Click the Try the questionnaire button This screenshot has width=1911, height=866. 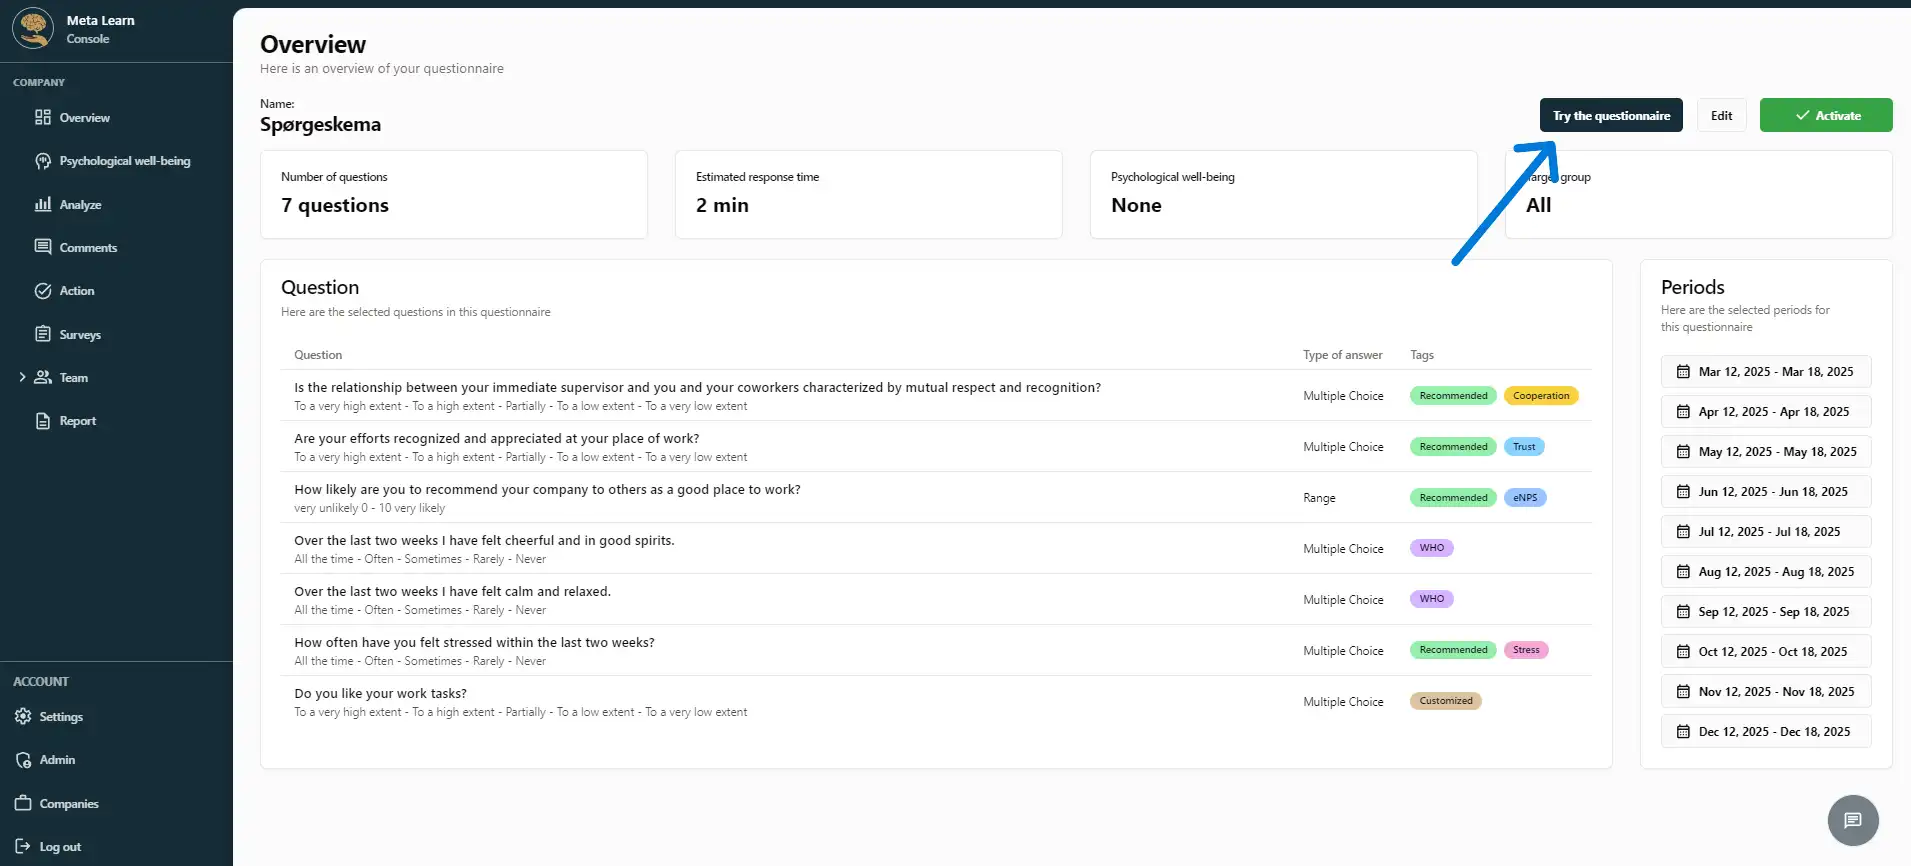tap(1611, 116)
